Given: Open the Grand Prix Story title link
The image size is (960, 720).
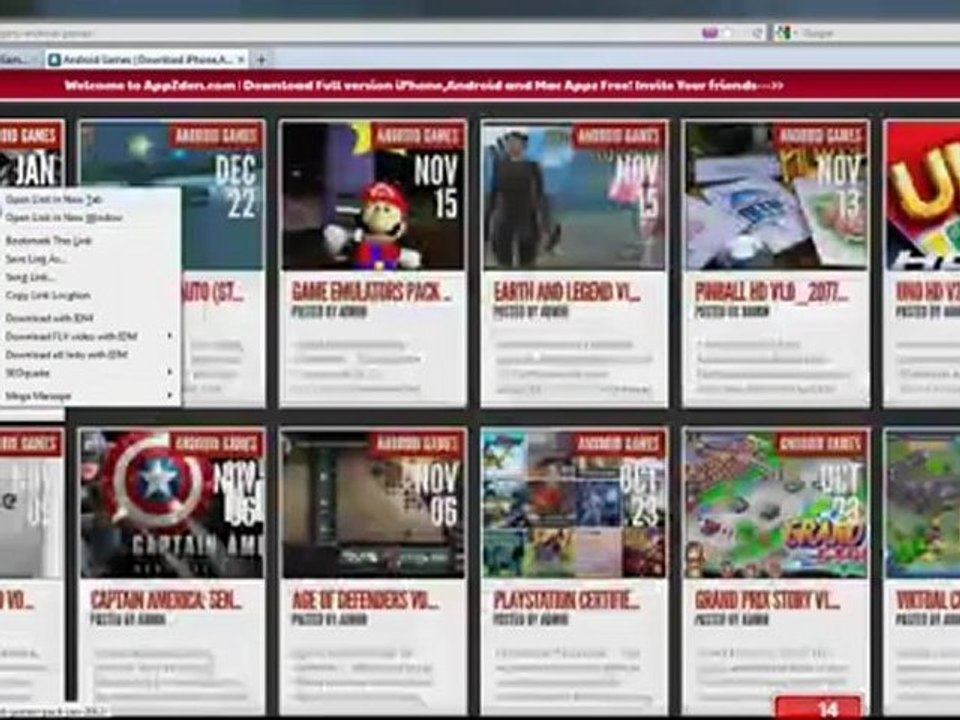Looking at the screenshot, I should point(768,600).
